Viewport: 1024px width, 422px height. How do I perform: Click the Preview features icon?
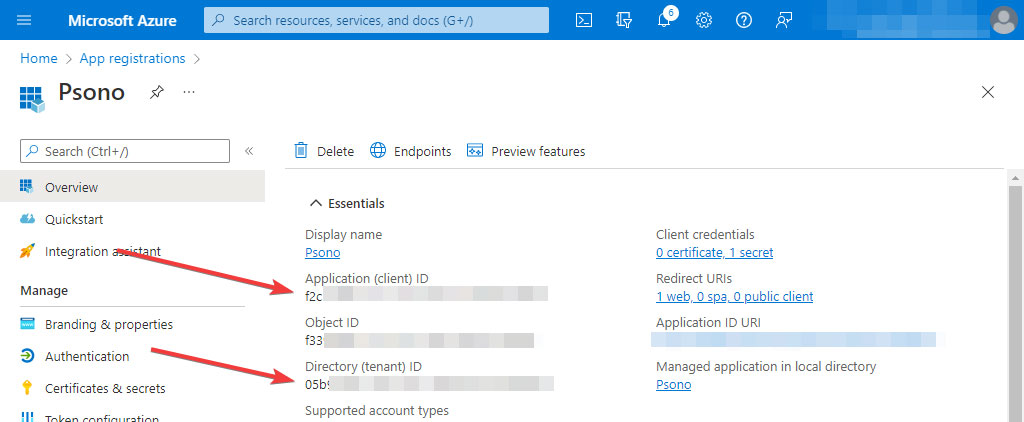[x=475, y=151]
